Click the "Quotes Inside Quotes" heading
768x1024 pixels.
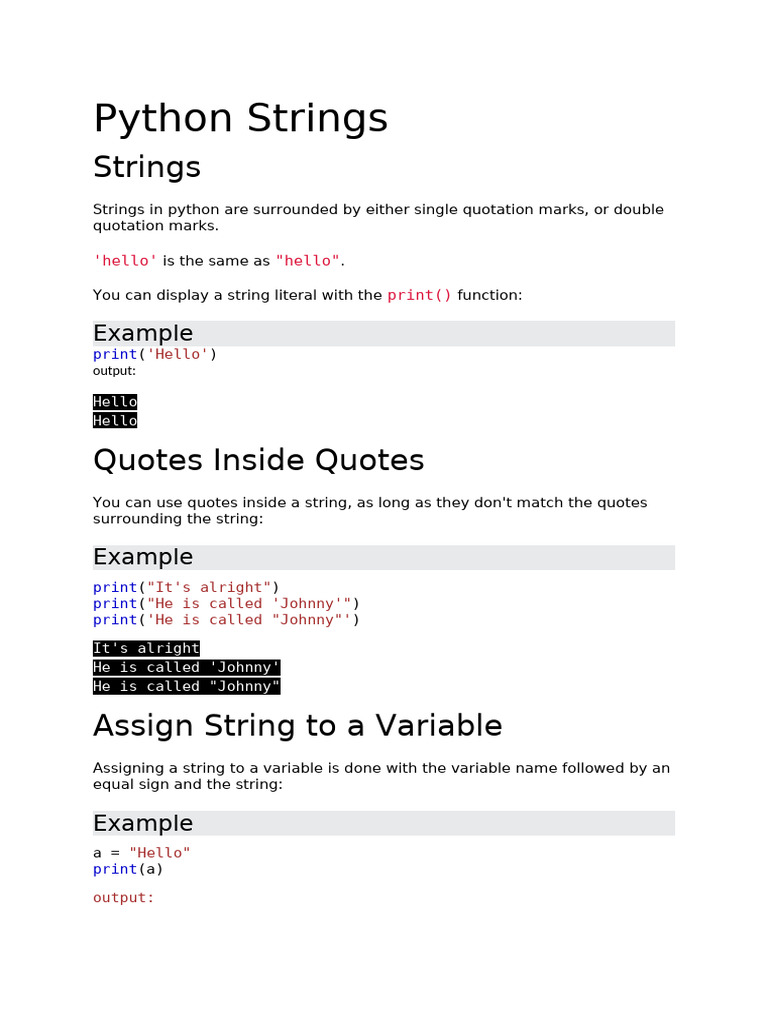258,460
